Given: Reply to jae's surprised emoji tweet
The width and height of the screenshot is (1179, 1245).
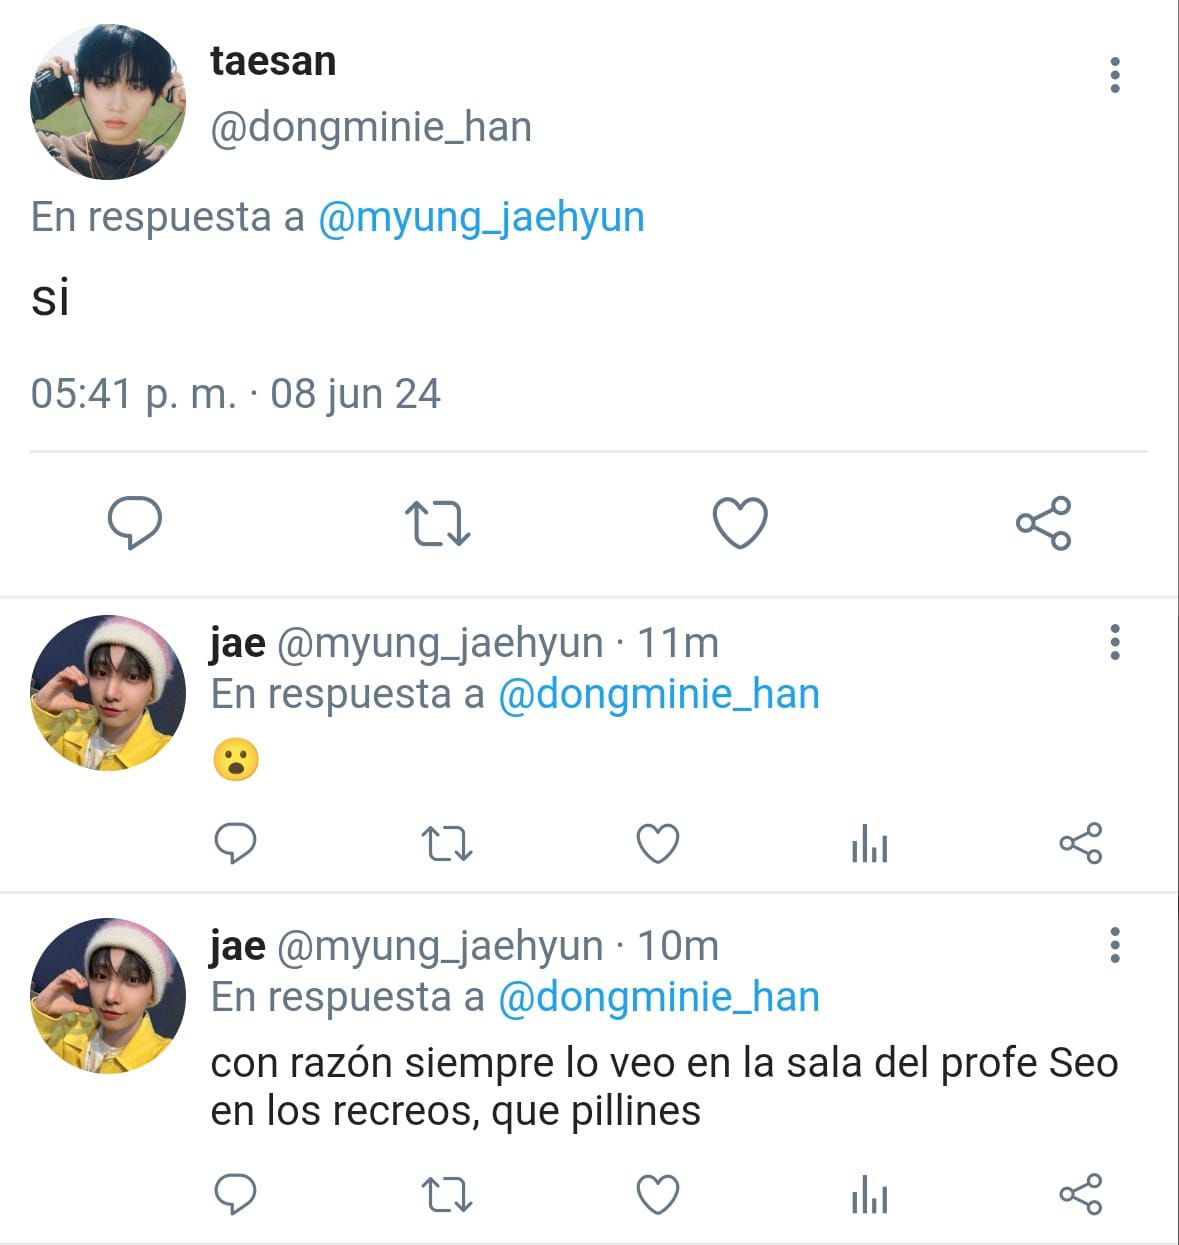Looking at the screenshot, I should pyautogui.click(x=236, y=843).
